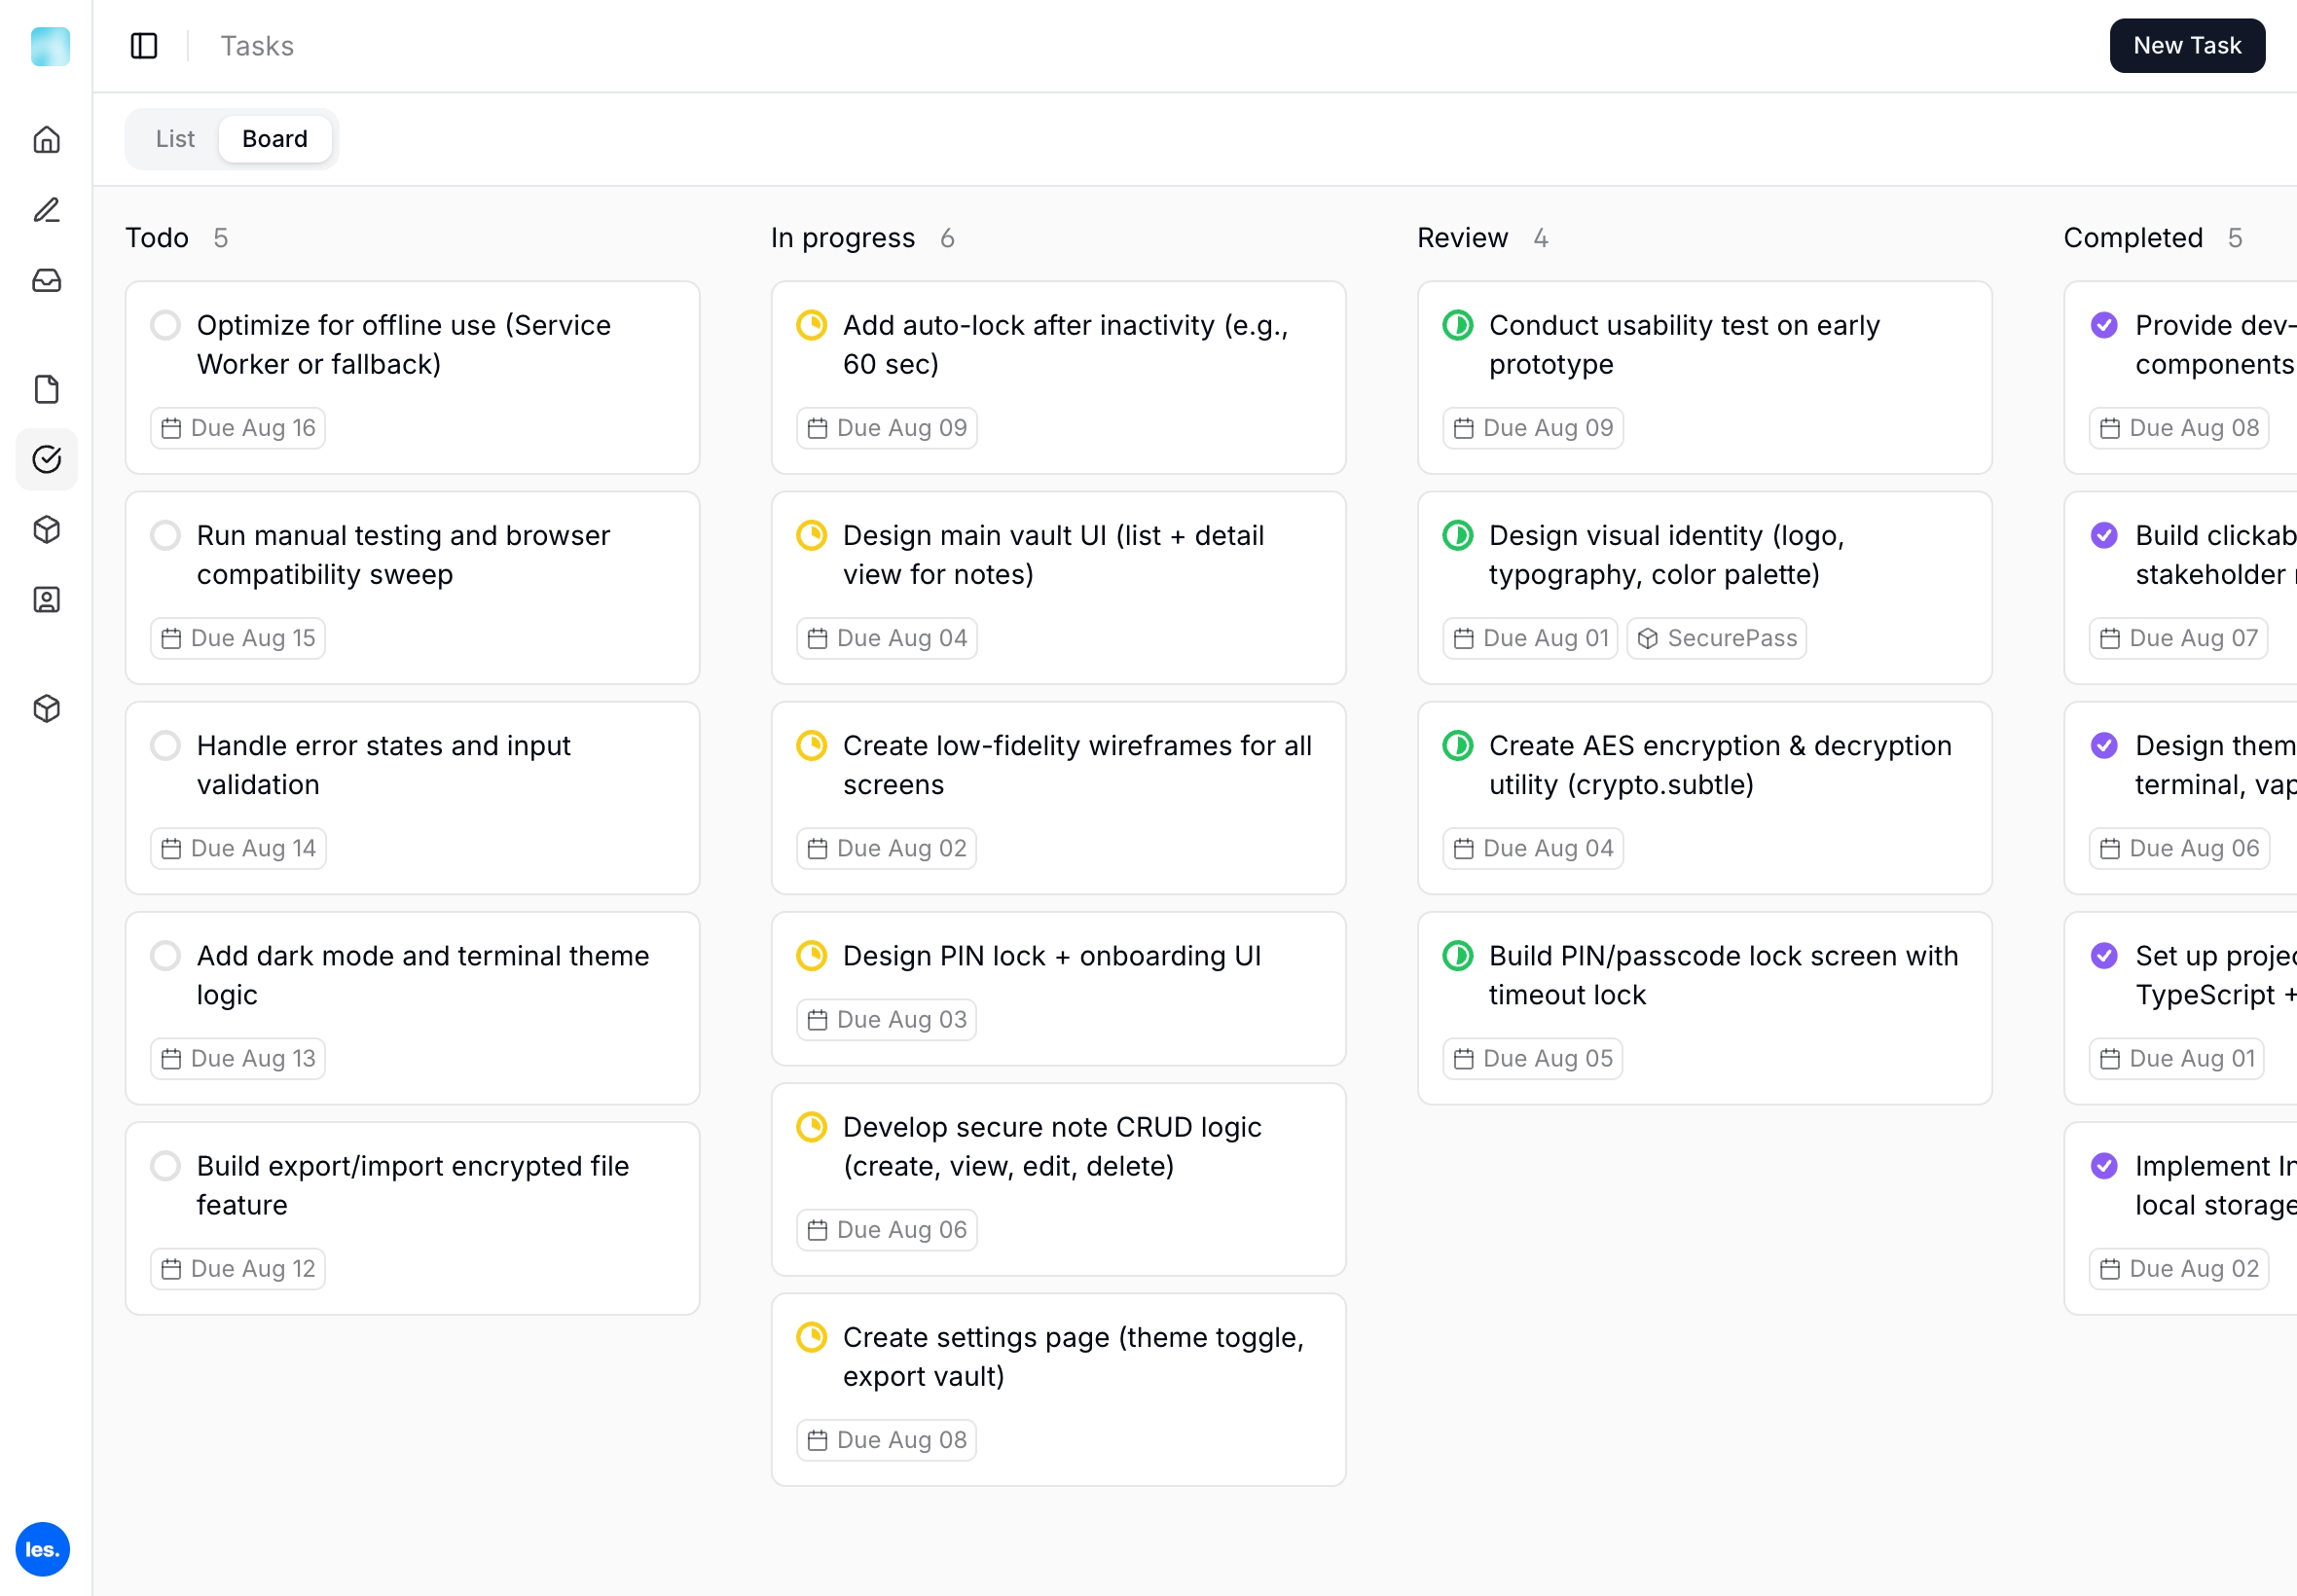Click the Review column header
Viewport: 2297px width, 1596px height.
pyautogui.click(x=1462, y=238)
